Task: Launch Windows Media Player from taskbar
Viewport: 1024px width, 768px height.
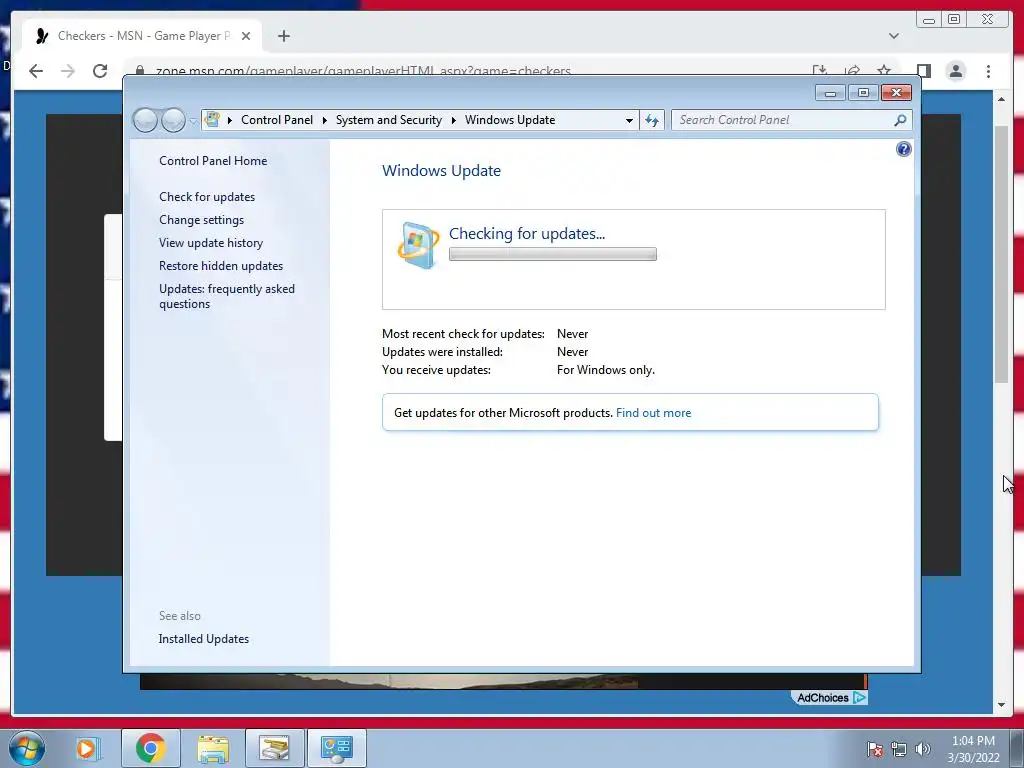Action: click(87, 748)
